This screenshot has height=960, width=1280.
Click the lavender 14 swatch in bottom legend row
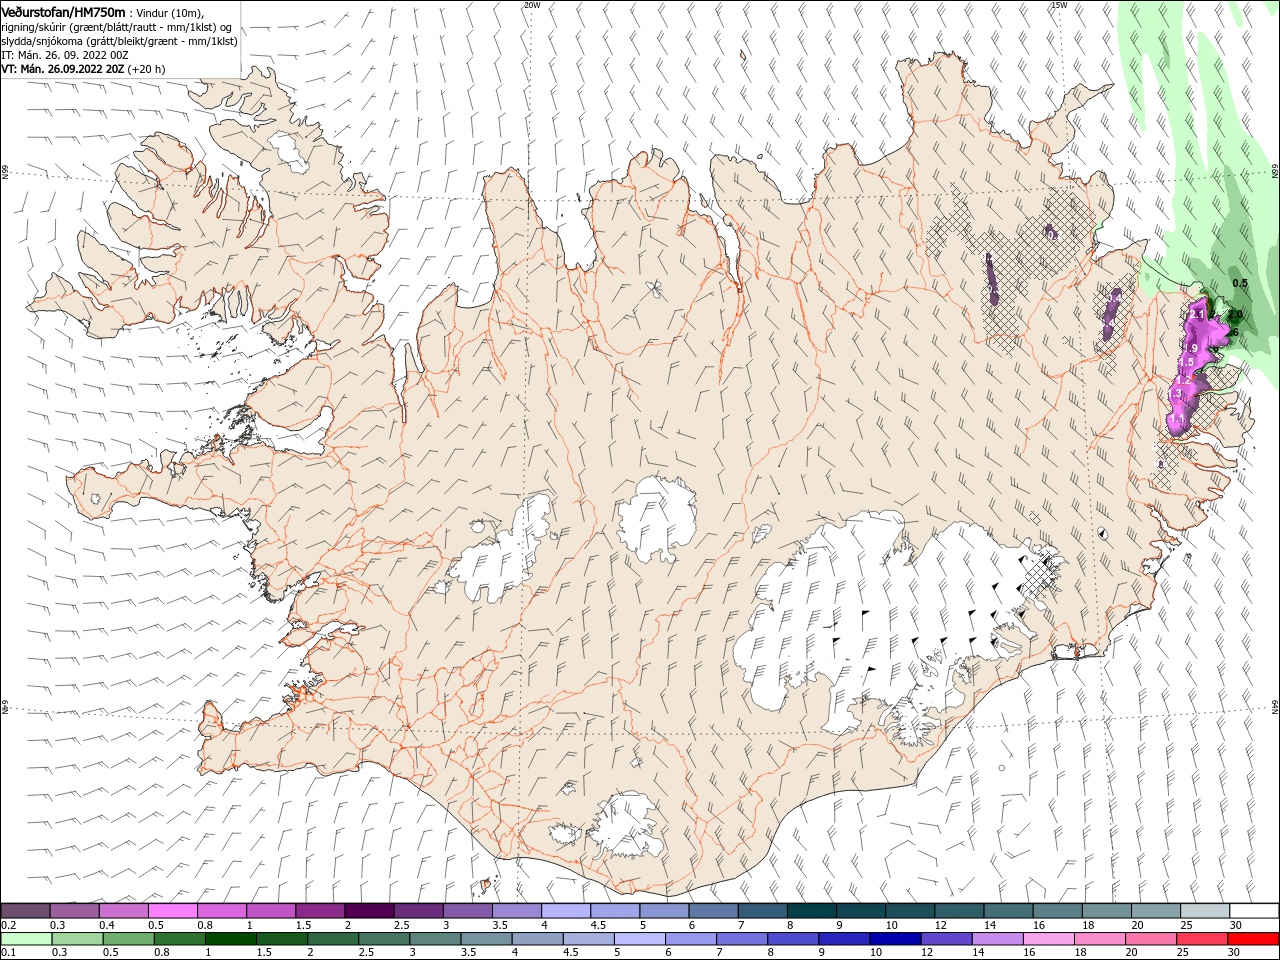pos(998,939)
